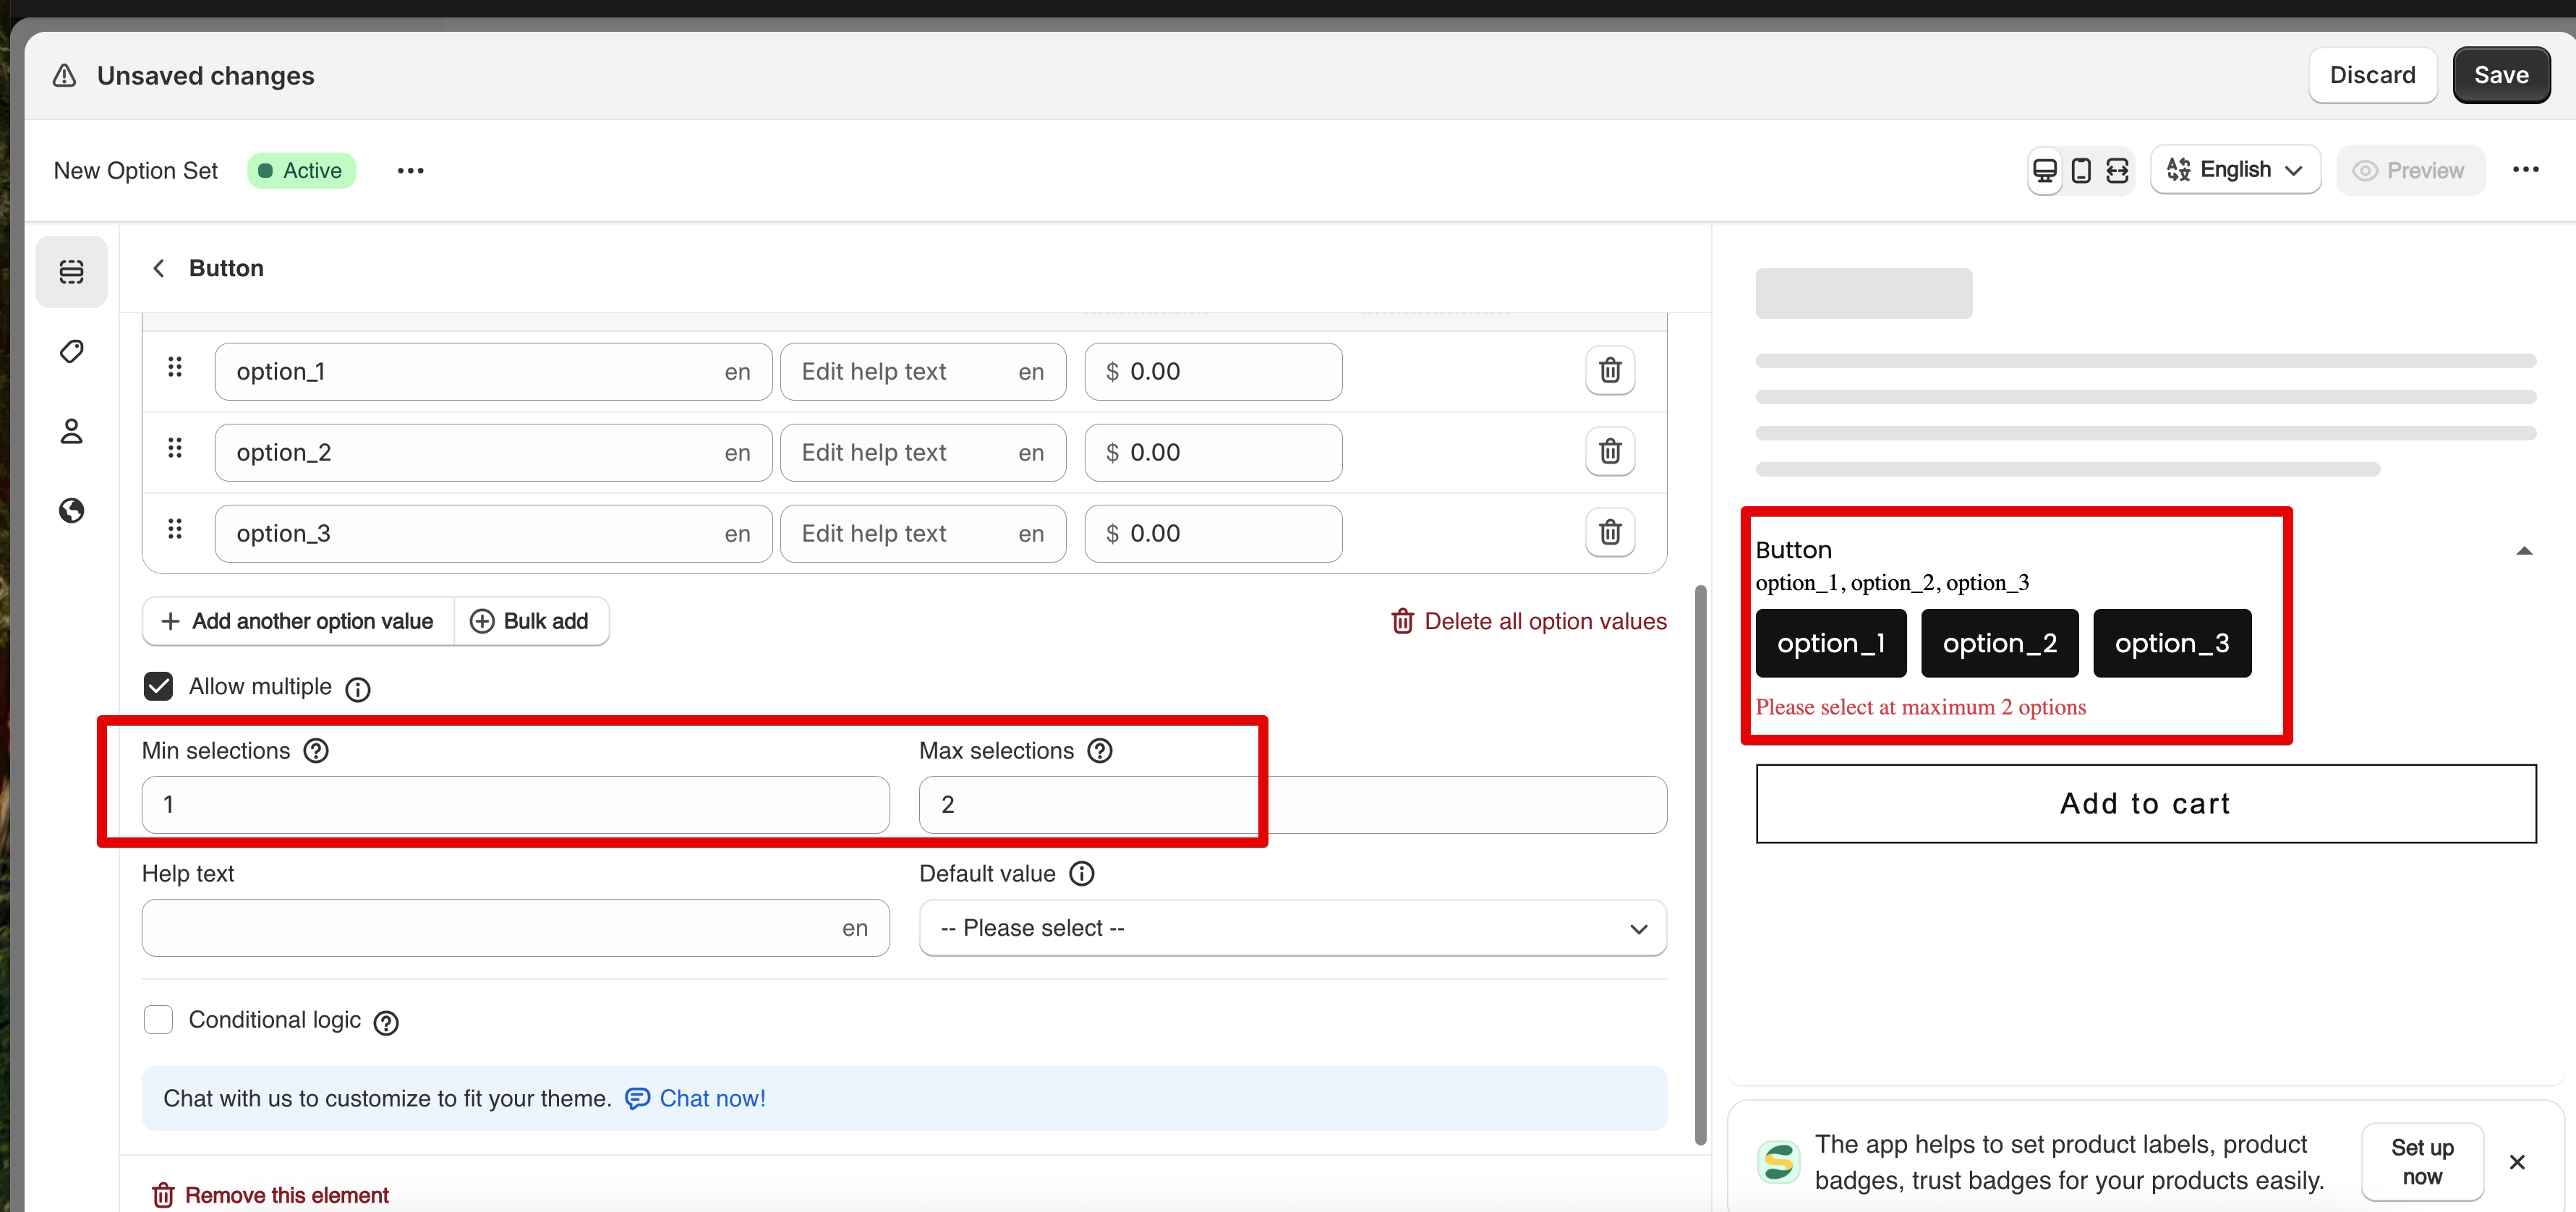Click Min selections help question icon
Viewport: 2576px width, 1212px height.
pyautogui.click(x=316, y=751)
